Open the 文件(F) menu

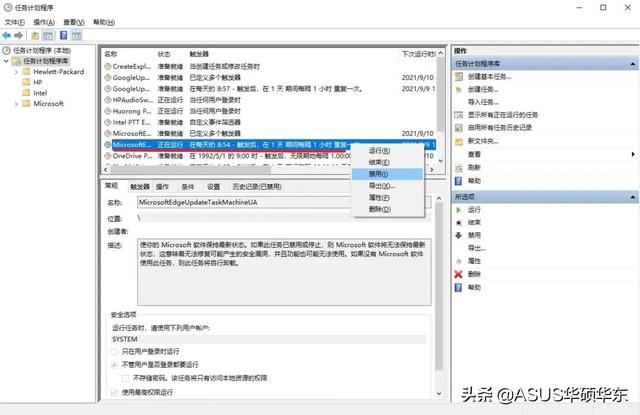pyautogui.click(x=15, y=22)
